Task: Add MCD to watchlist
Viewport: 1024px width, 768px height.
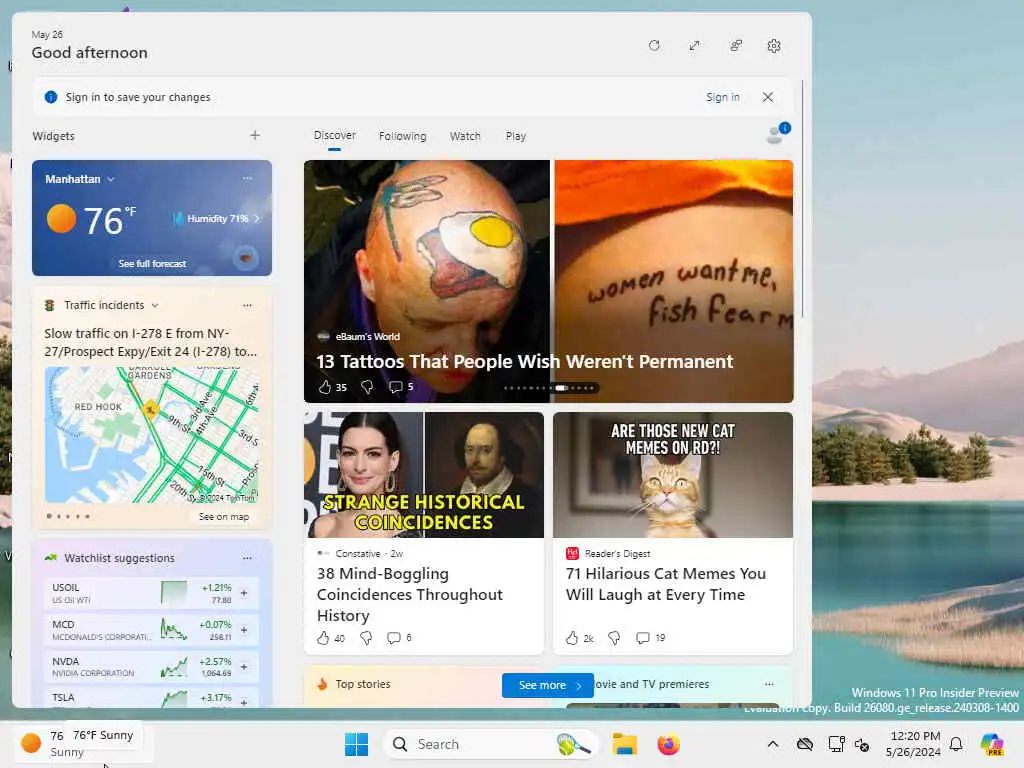Action: (244, 630)
